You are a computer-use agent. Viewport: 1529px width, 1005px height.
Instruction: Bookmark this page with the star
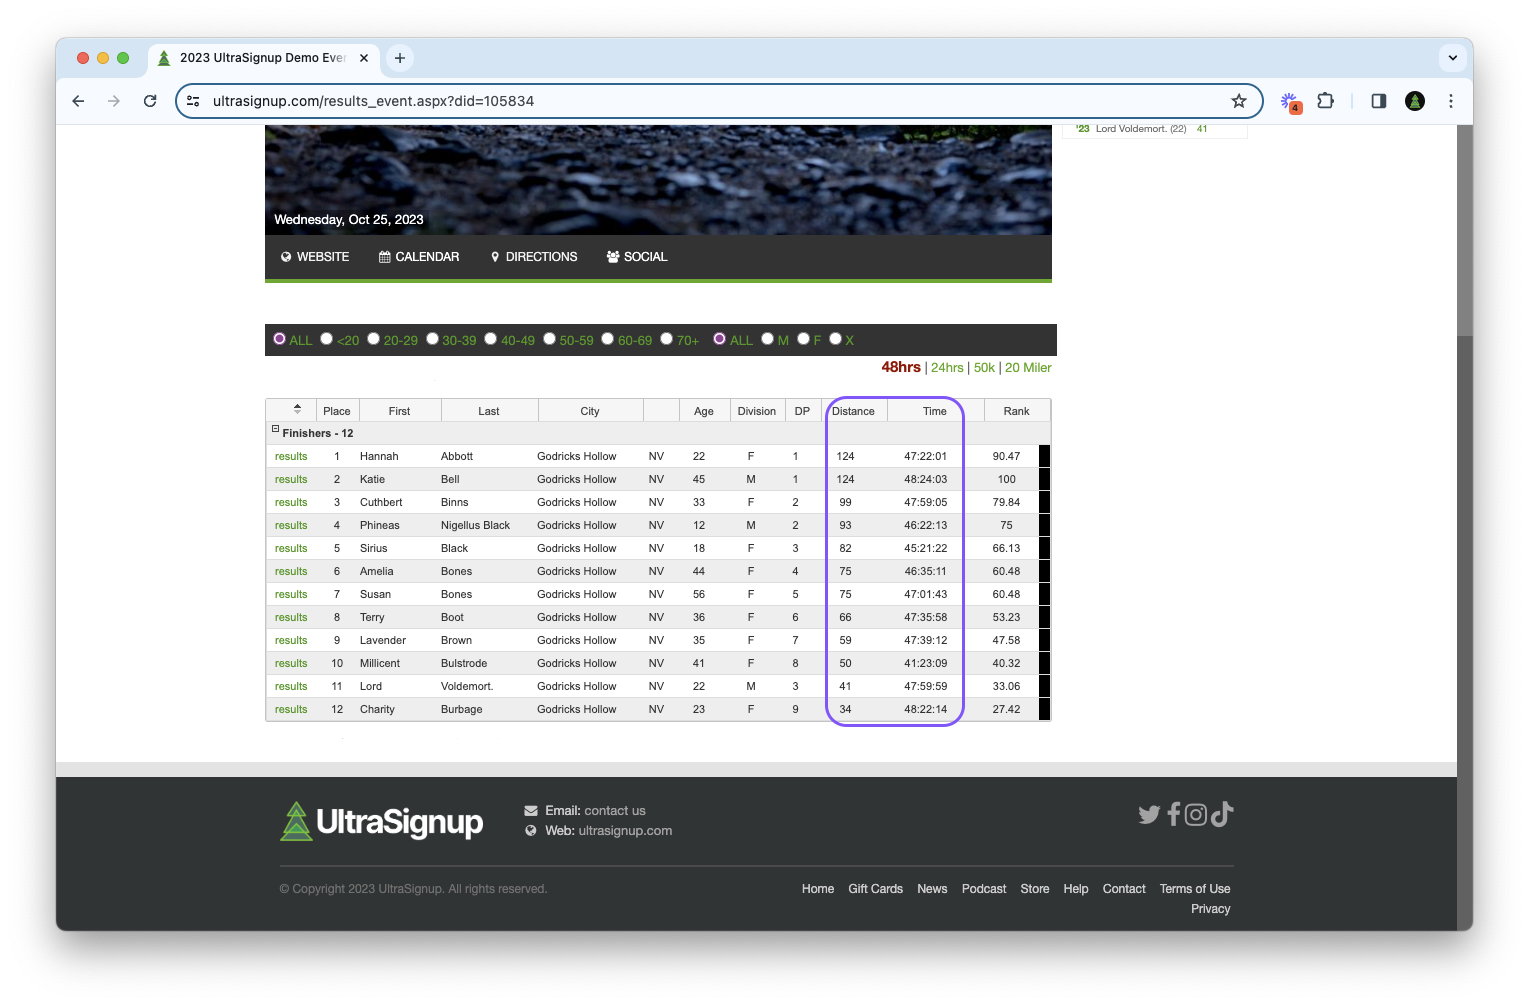(x=1239, y=101)
